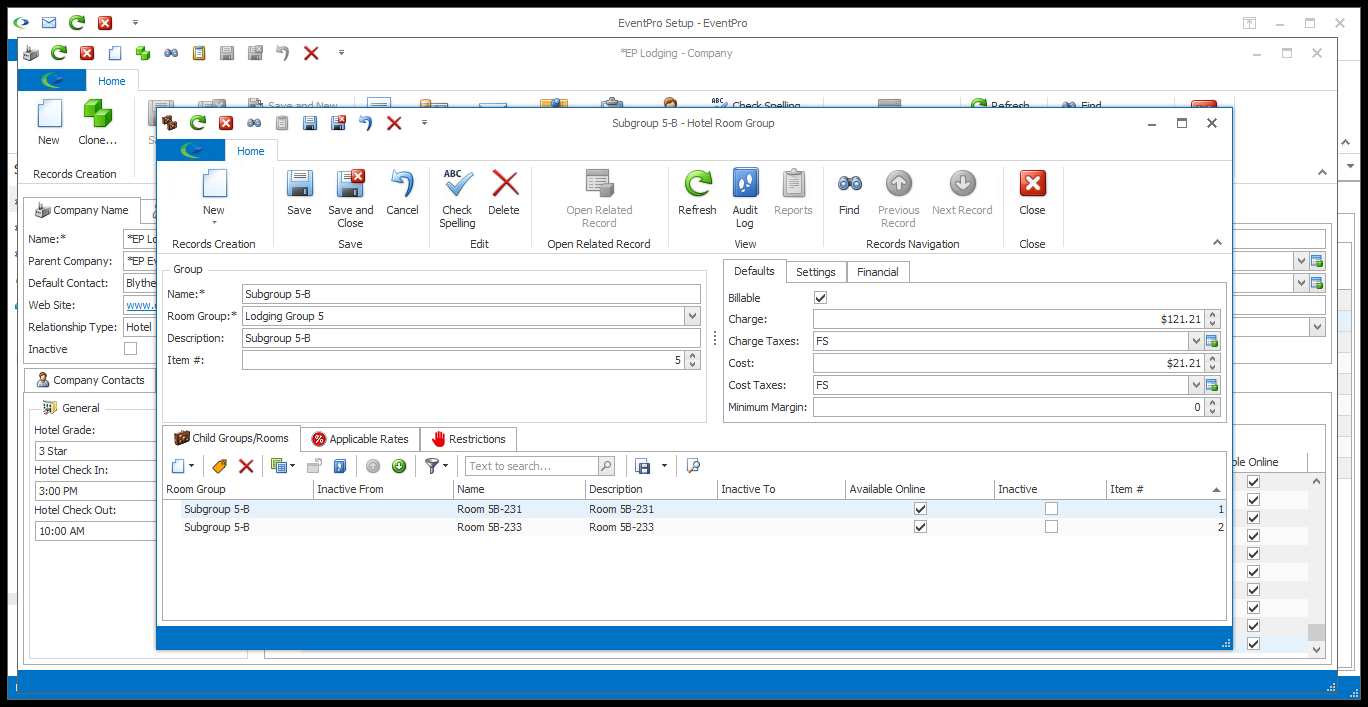Select Company Contacts tab in Company window
Screen dimensions: 1368x707
[90, 380]
